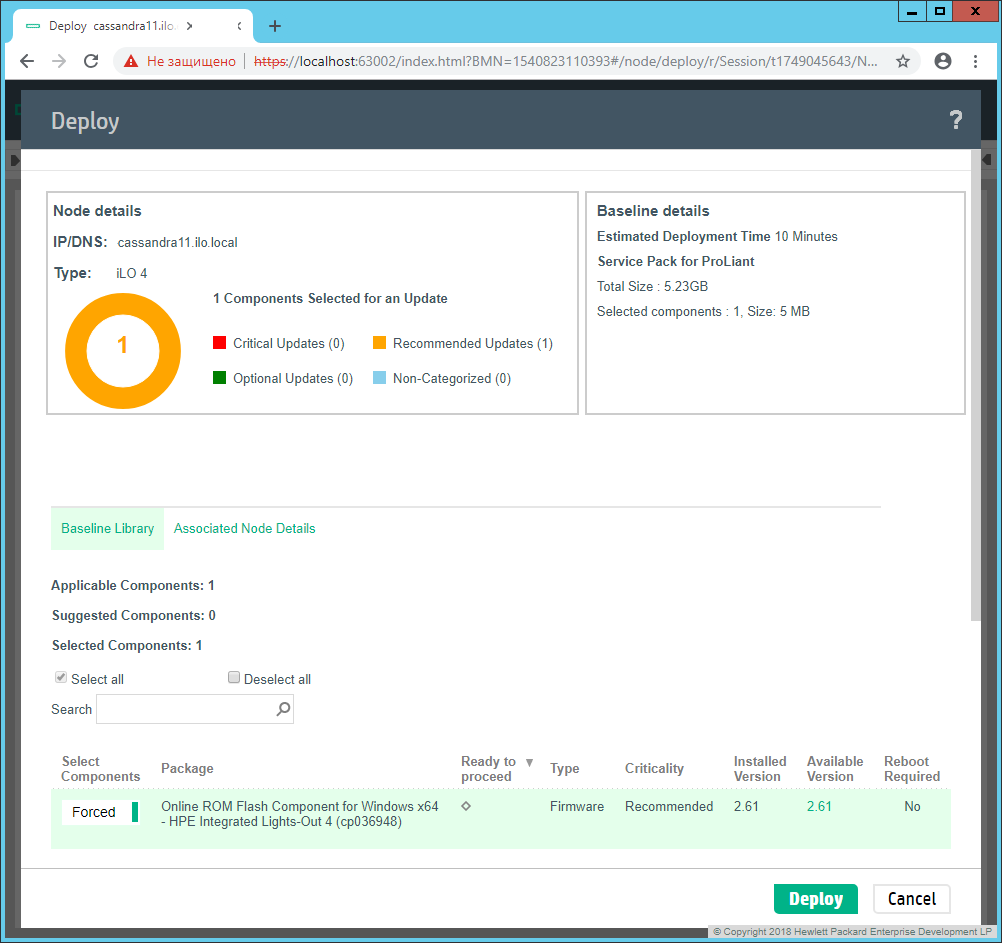This screenshot has height=943, width=1002.
Task: Open the browser profile icon
Action: click(942, 60)
